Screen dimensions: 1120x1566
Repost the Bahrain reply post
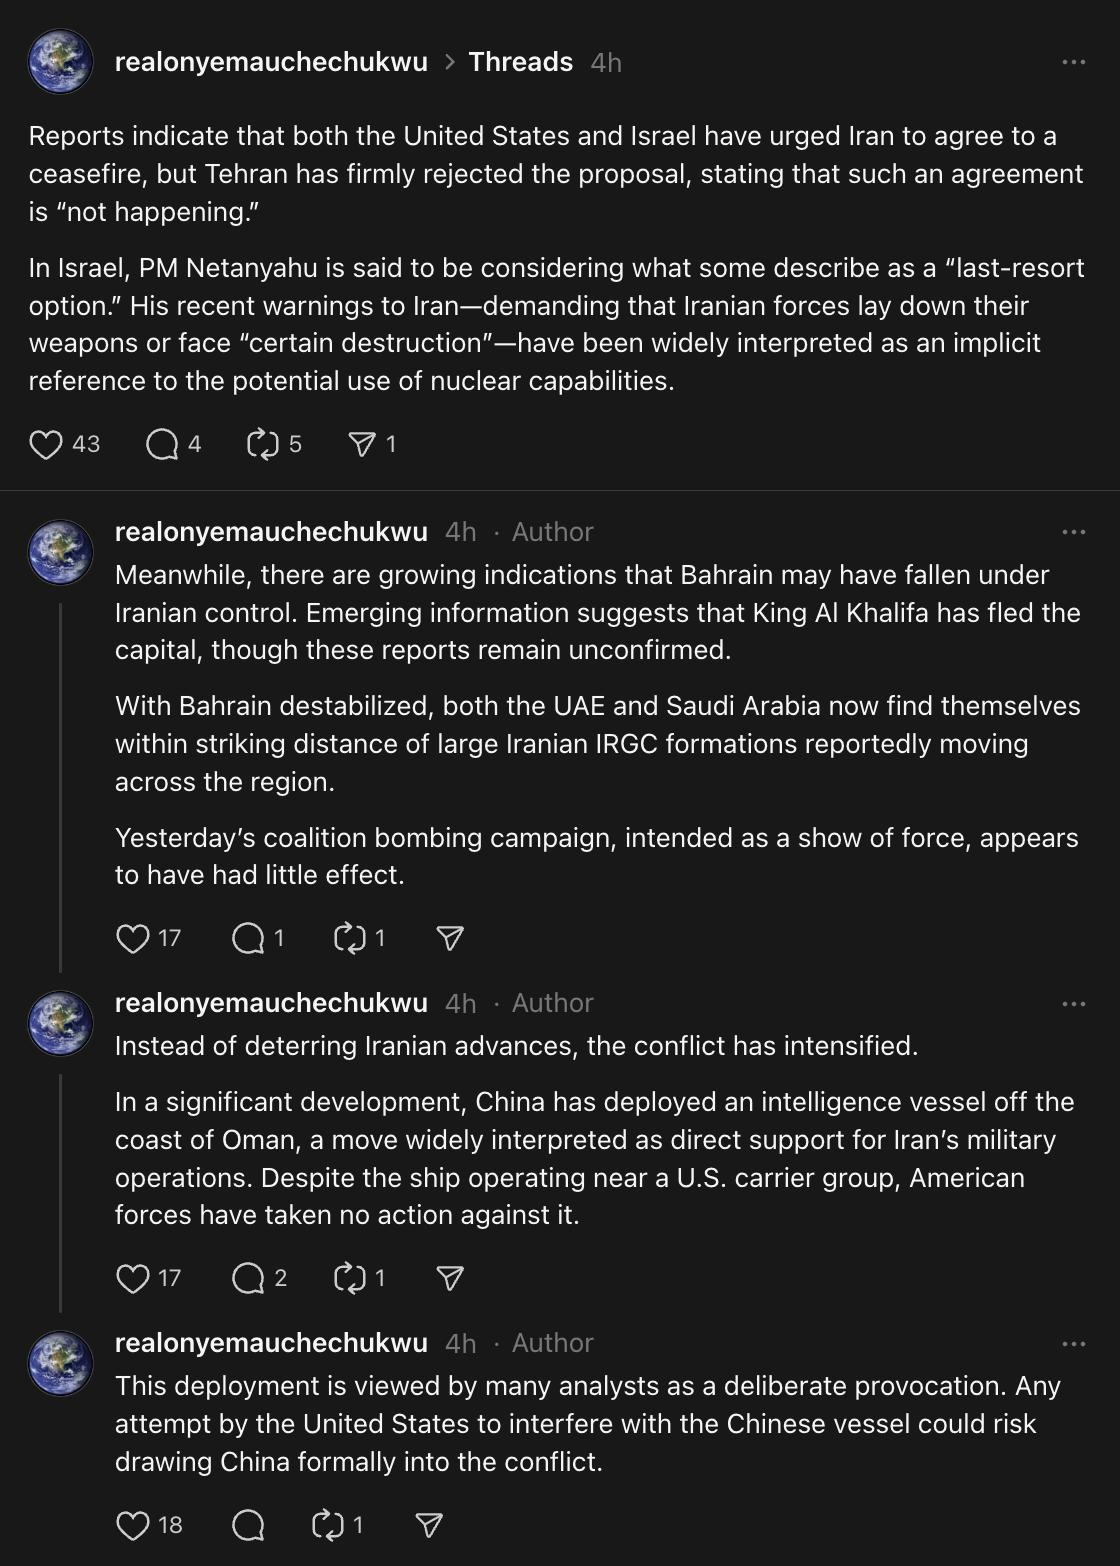pyautogui.click(x=349, y=938)
